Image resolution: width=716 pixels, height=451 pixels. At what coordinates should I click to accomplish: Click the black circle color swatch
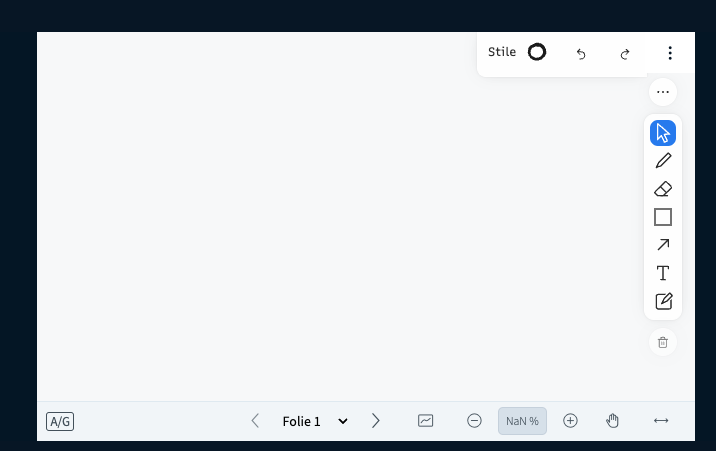(537, 52)
